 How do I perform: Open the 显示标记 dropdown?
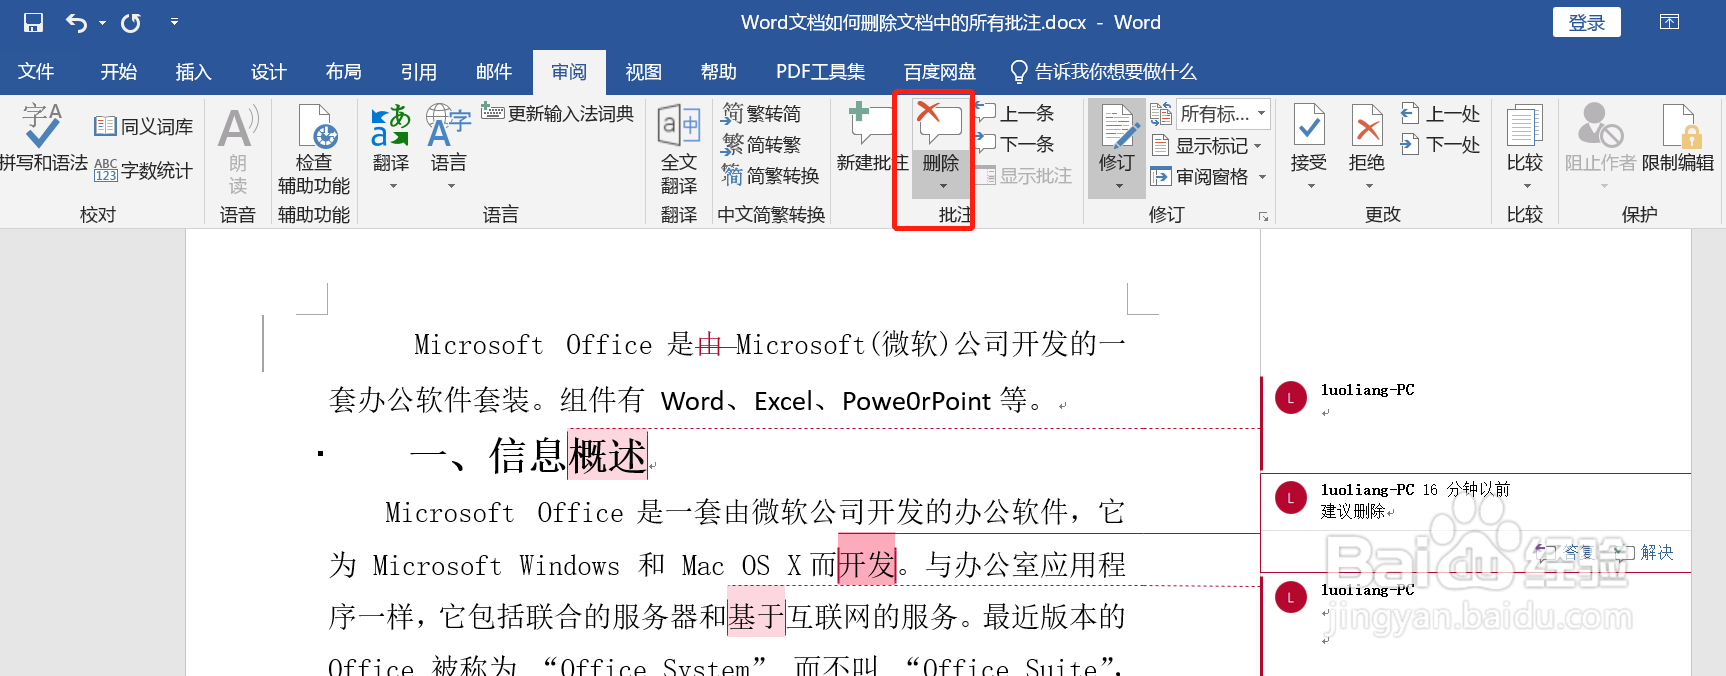point(1206,146)
